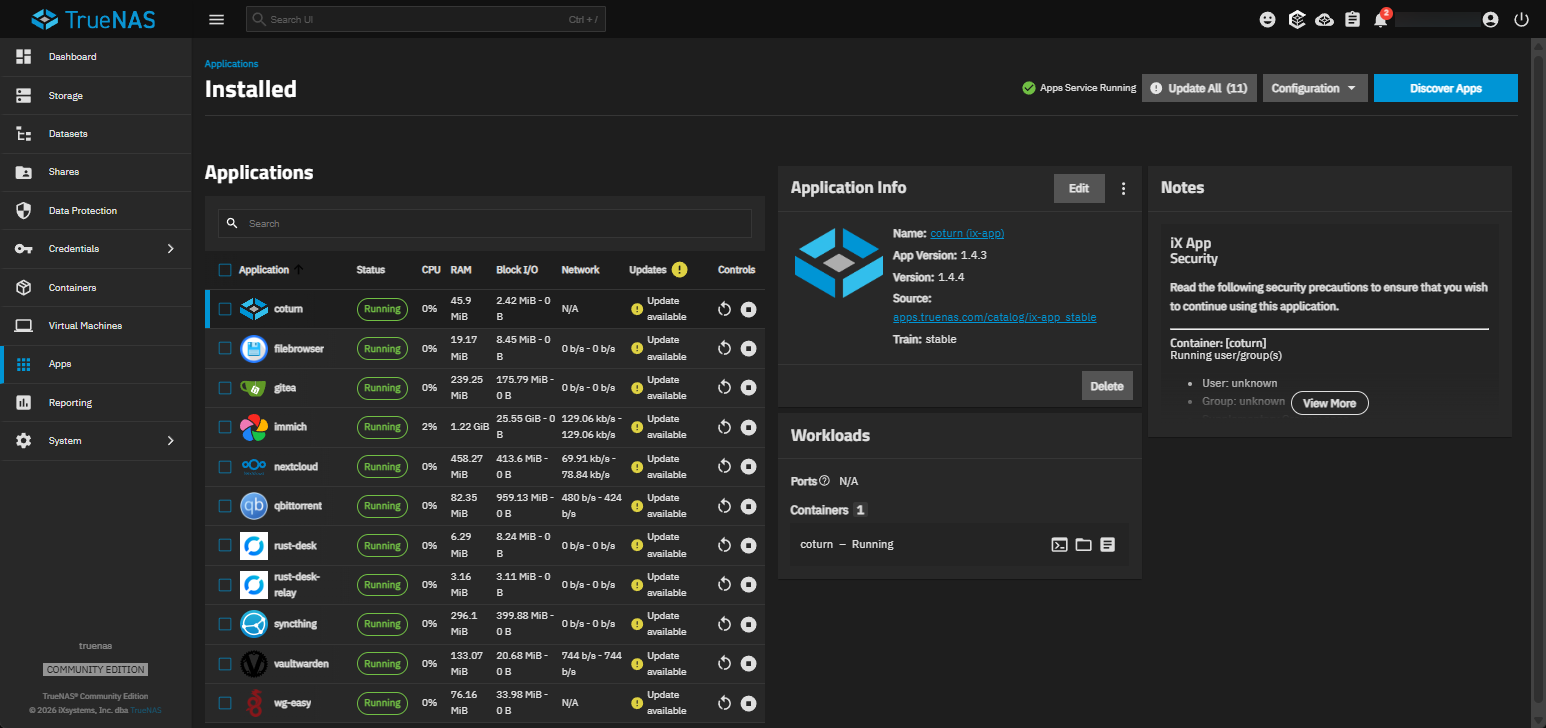Open the user account icon
The height and width of the screenshot is (728, 1546).
[x=1491, y=19]
